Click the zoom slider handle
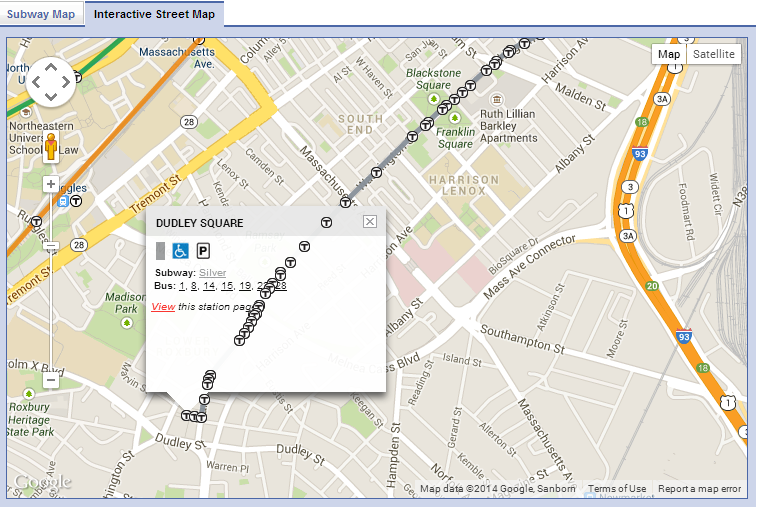The height and width of the screenshot is (509, 757). click(51, 246)
